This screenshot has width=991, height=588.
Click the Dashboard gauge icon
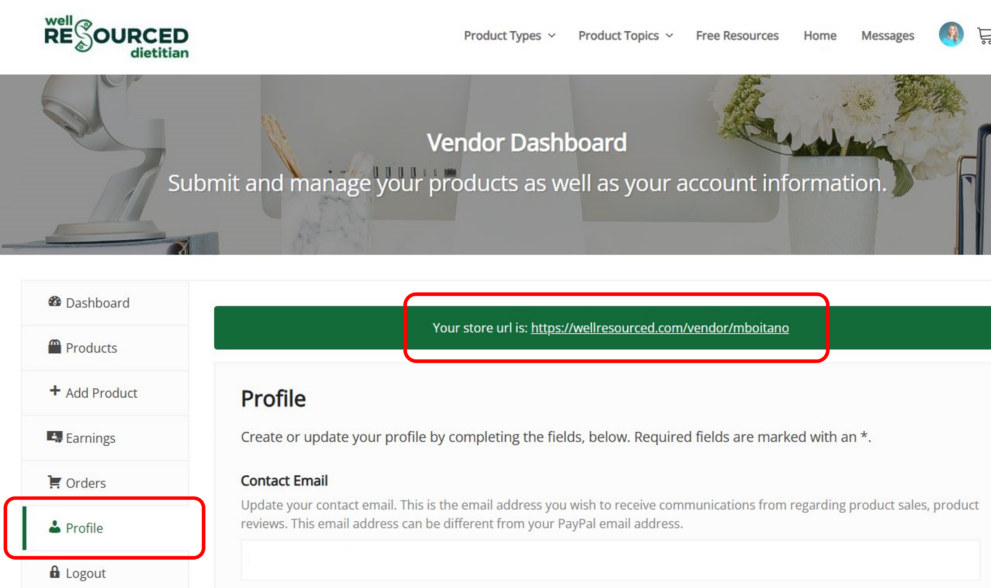tap(54, 302)
